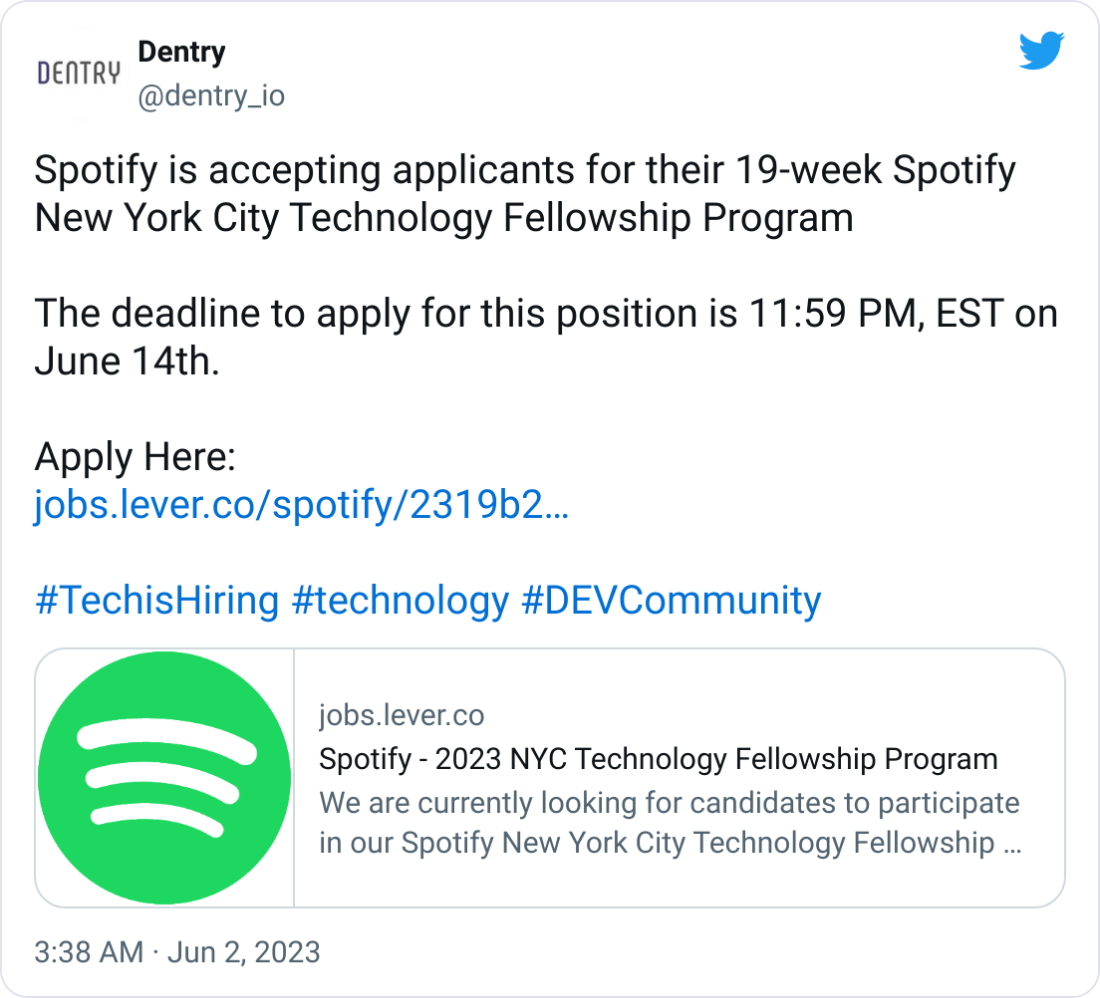This screenshot has width=1100, height=998.
Task: Click the Twitter bird icon
Action: [x=1042, y=52]
